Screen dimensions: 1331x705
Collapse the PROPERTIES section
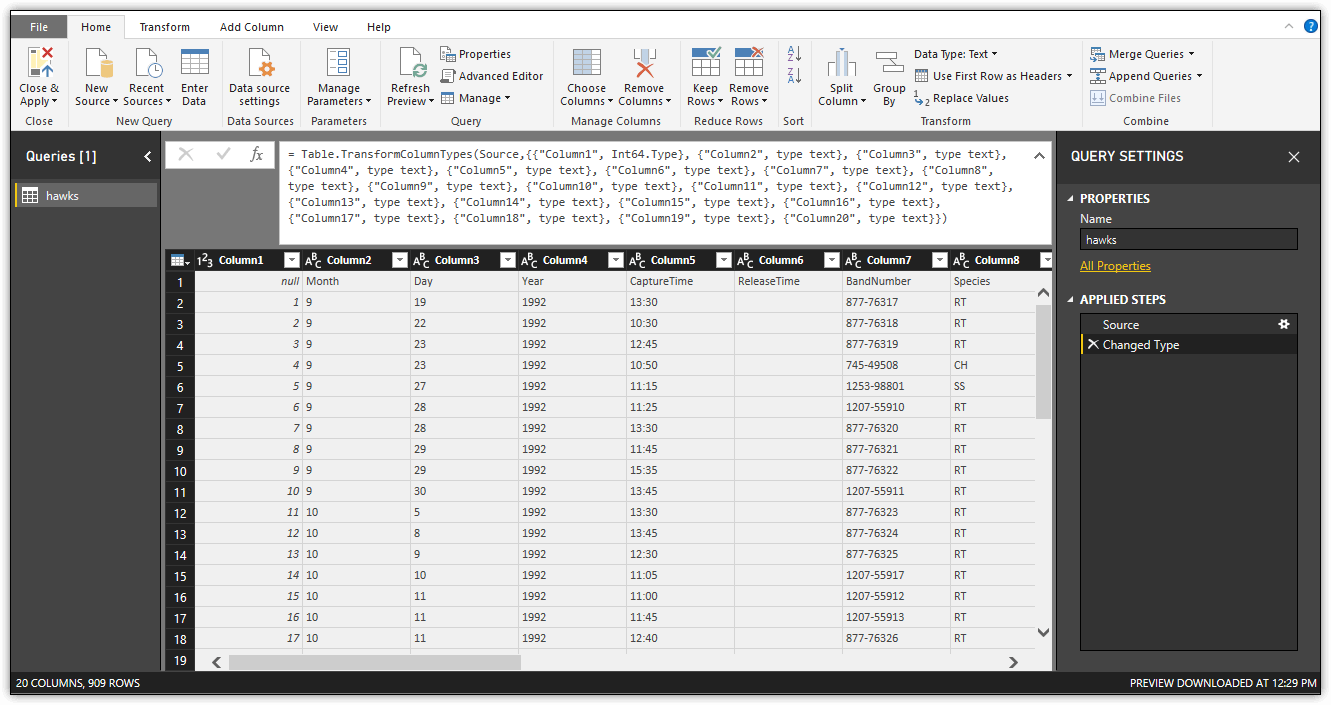tap(1071, 198)
